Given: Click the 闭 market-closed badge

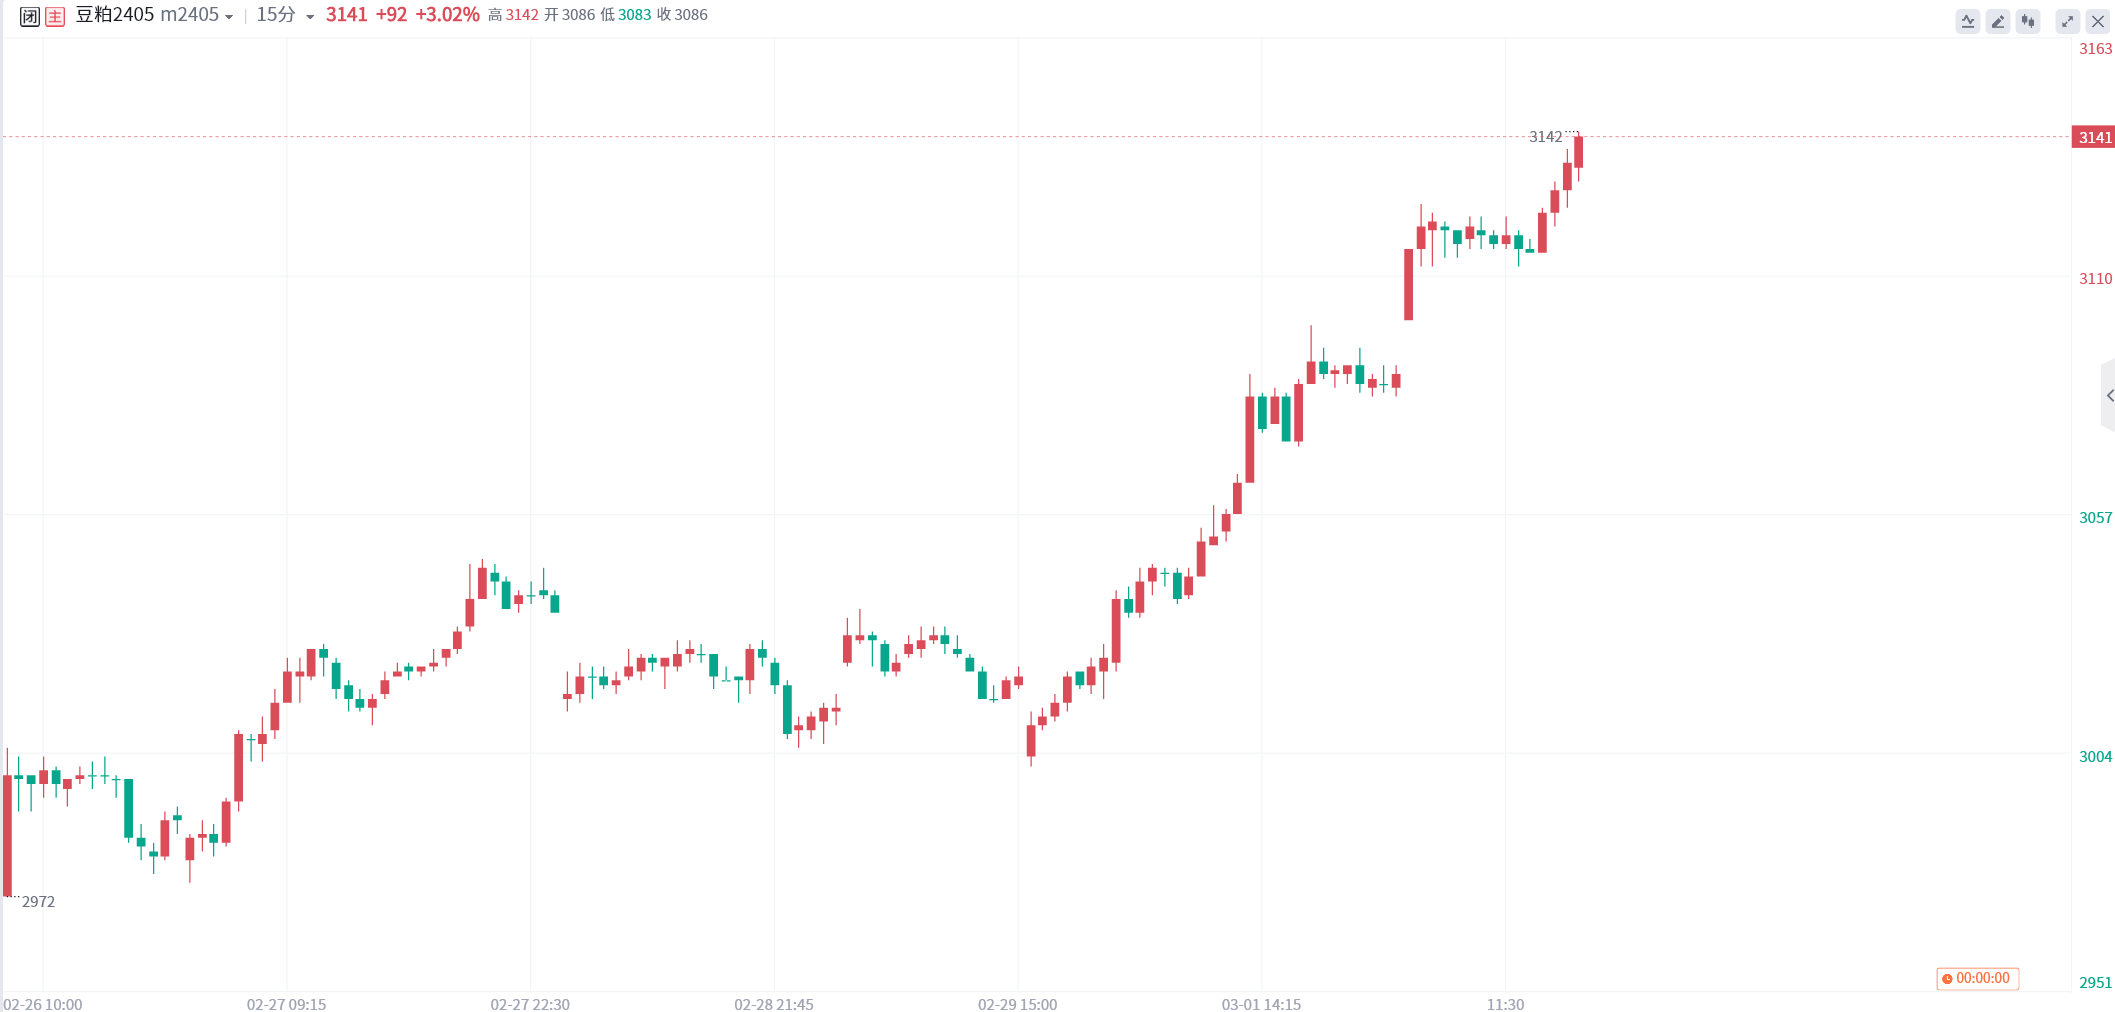Looking at the screenshot, I should pos(30,16).
